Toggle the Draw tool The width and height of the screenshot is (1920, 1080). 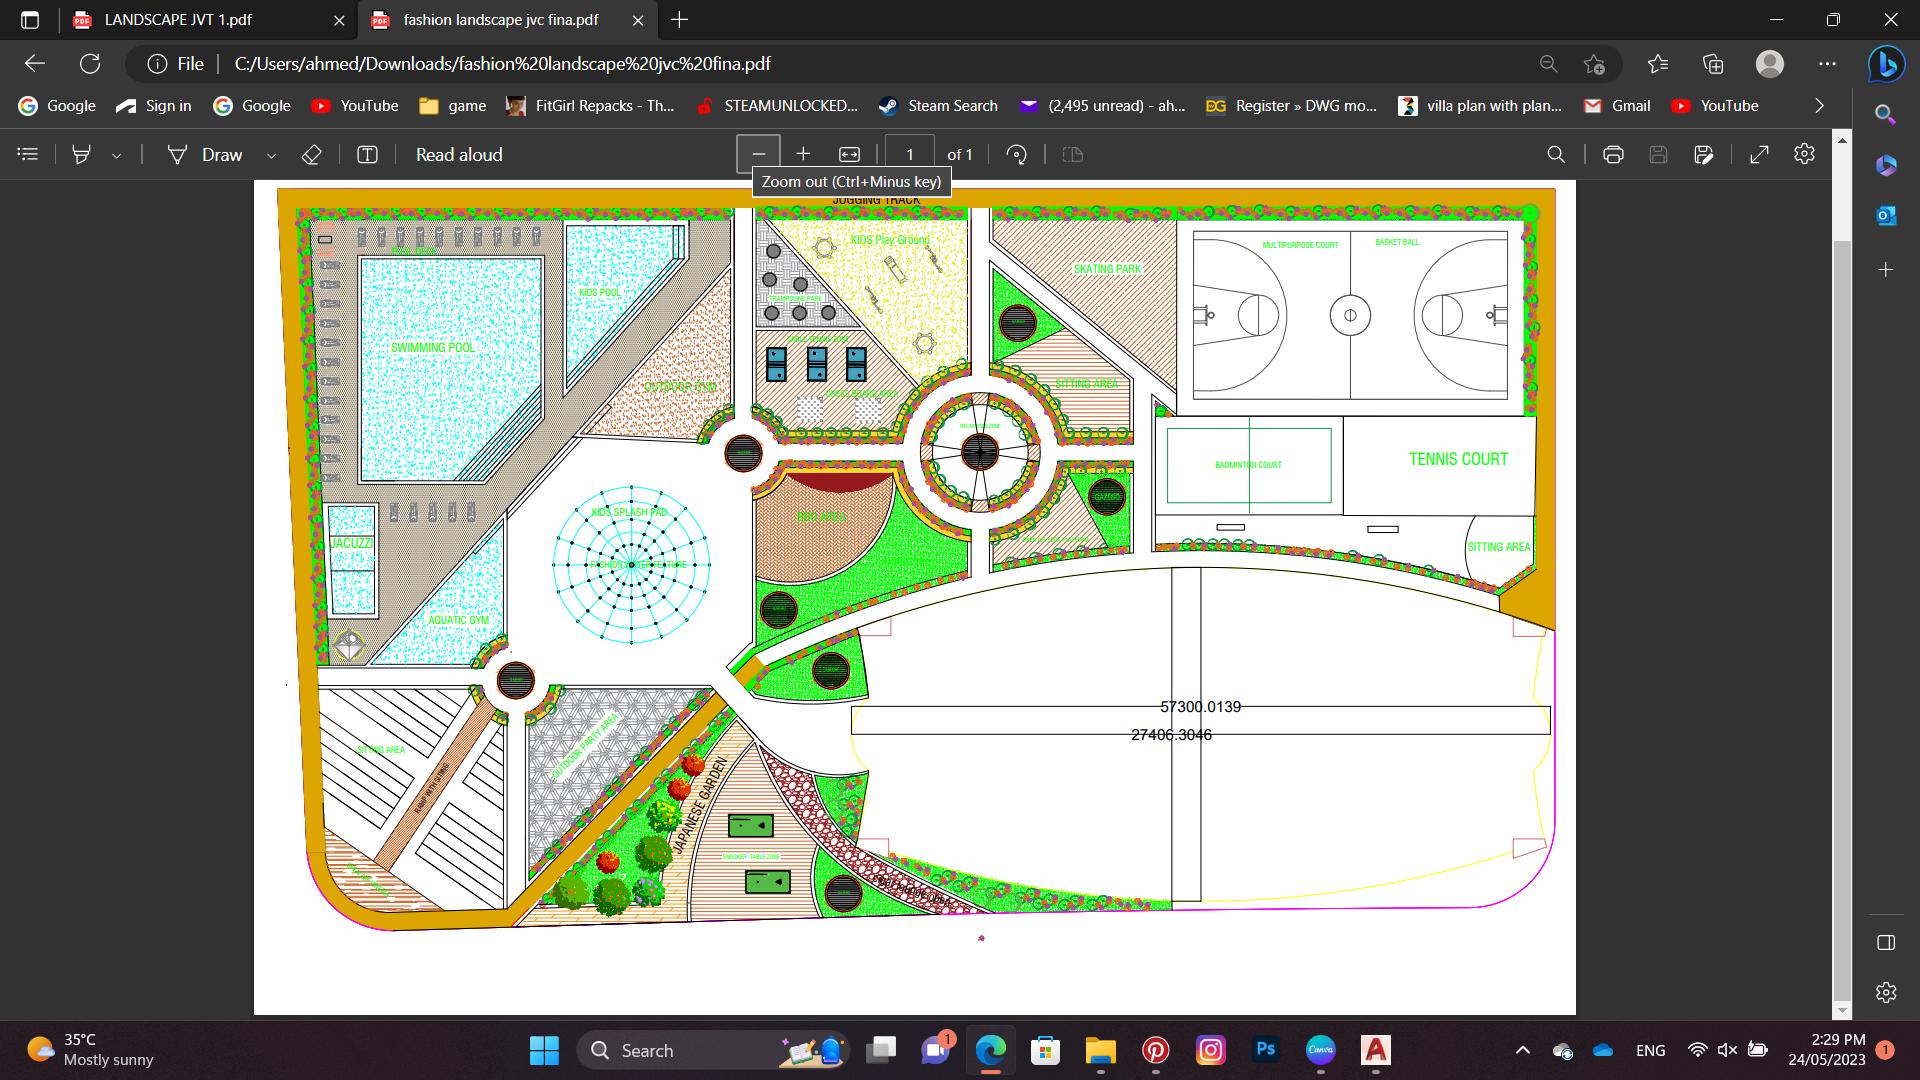coord(206,154)
